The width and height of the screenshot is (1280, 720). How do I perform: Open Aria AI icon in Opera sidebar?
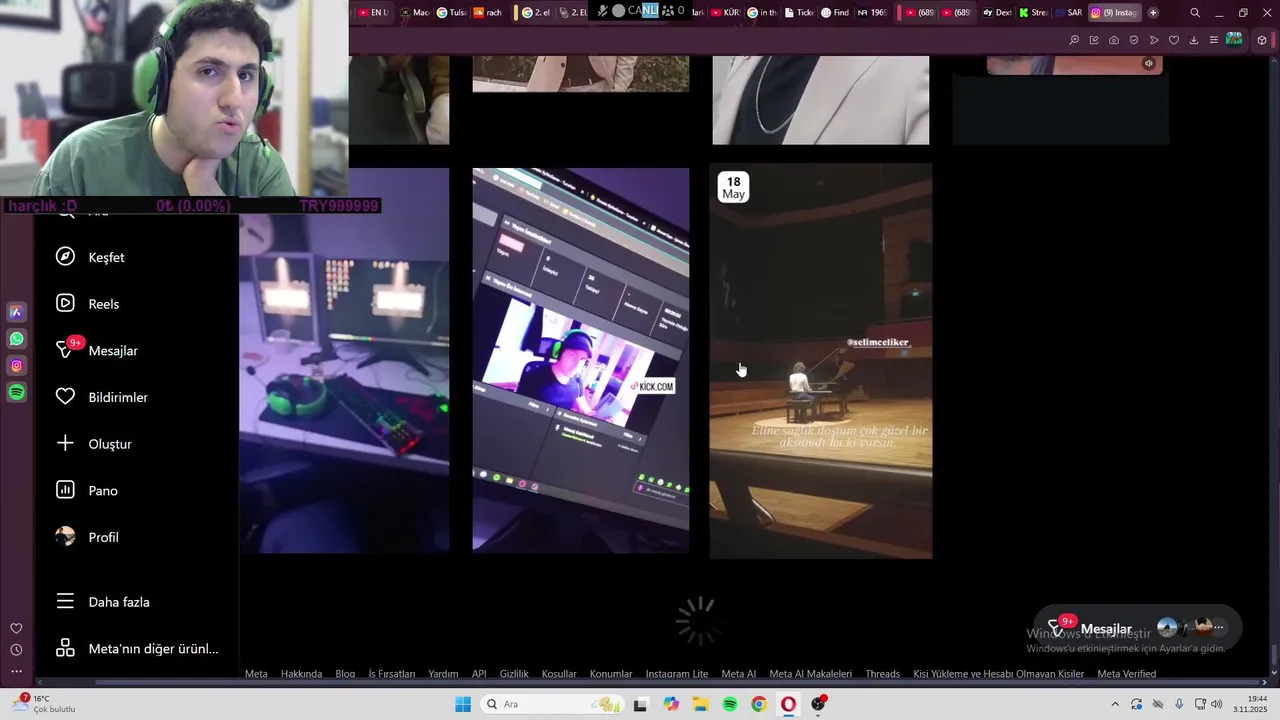16,312
